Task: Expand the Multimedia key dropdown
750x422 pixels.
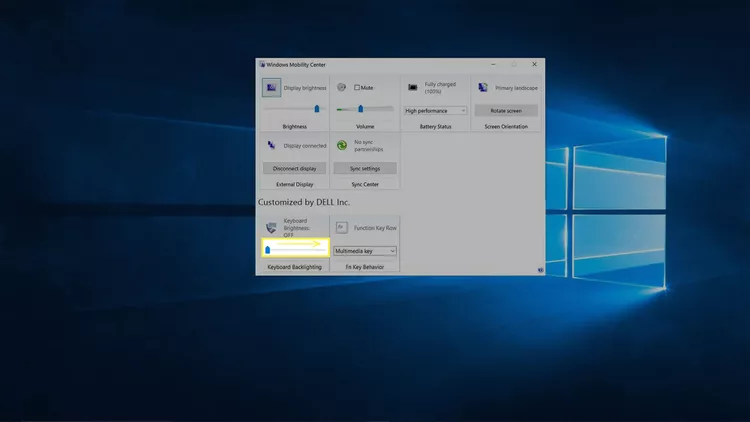Action: pyautogui.click(x=364, y=251)
